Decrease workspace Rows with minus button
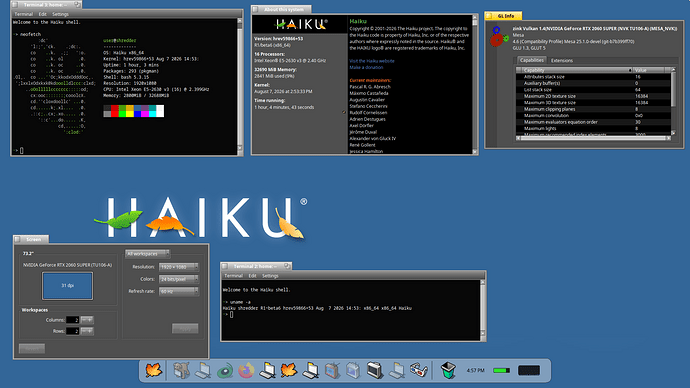Image resolution: width=690 pixels, height=388 pixels. pyautogui.click(x=84, y=331)
